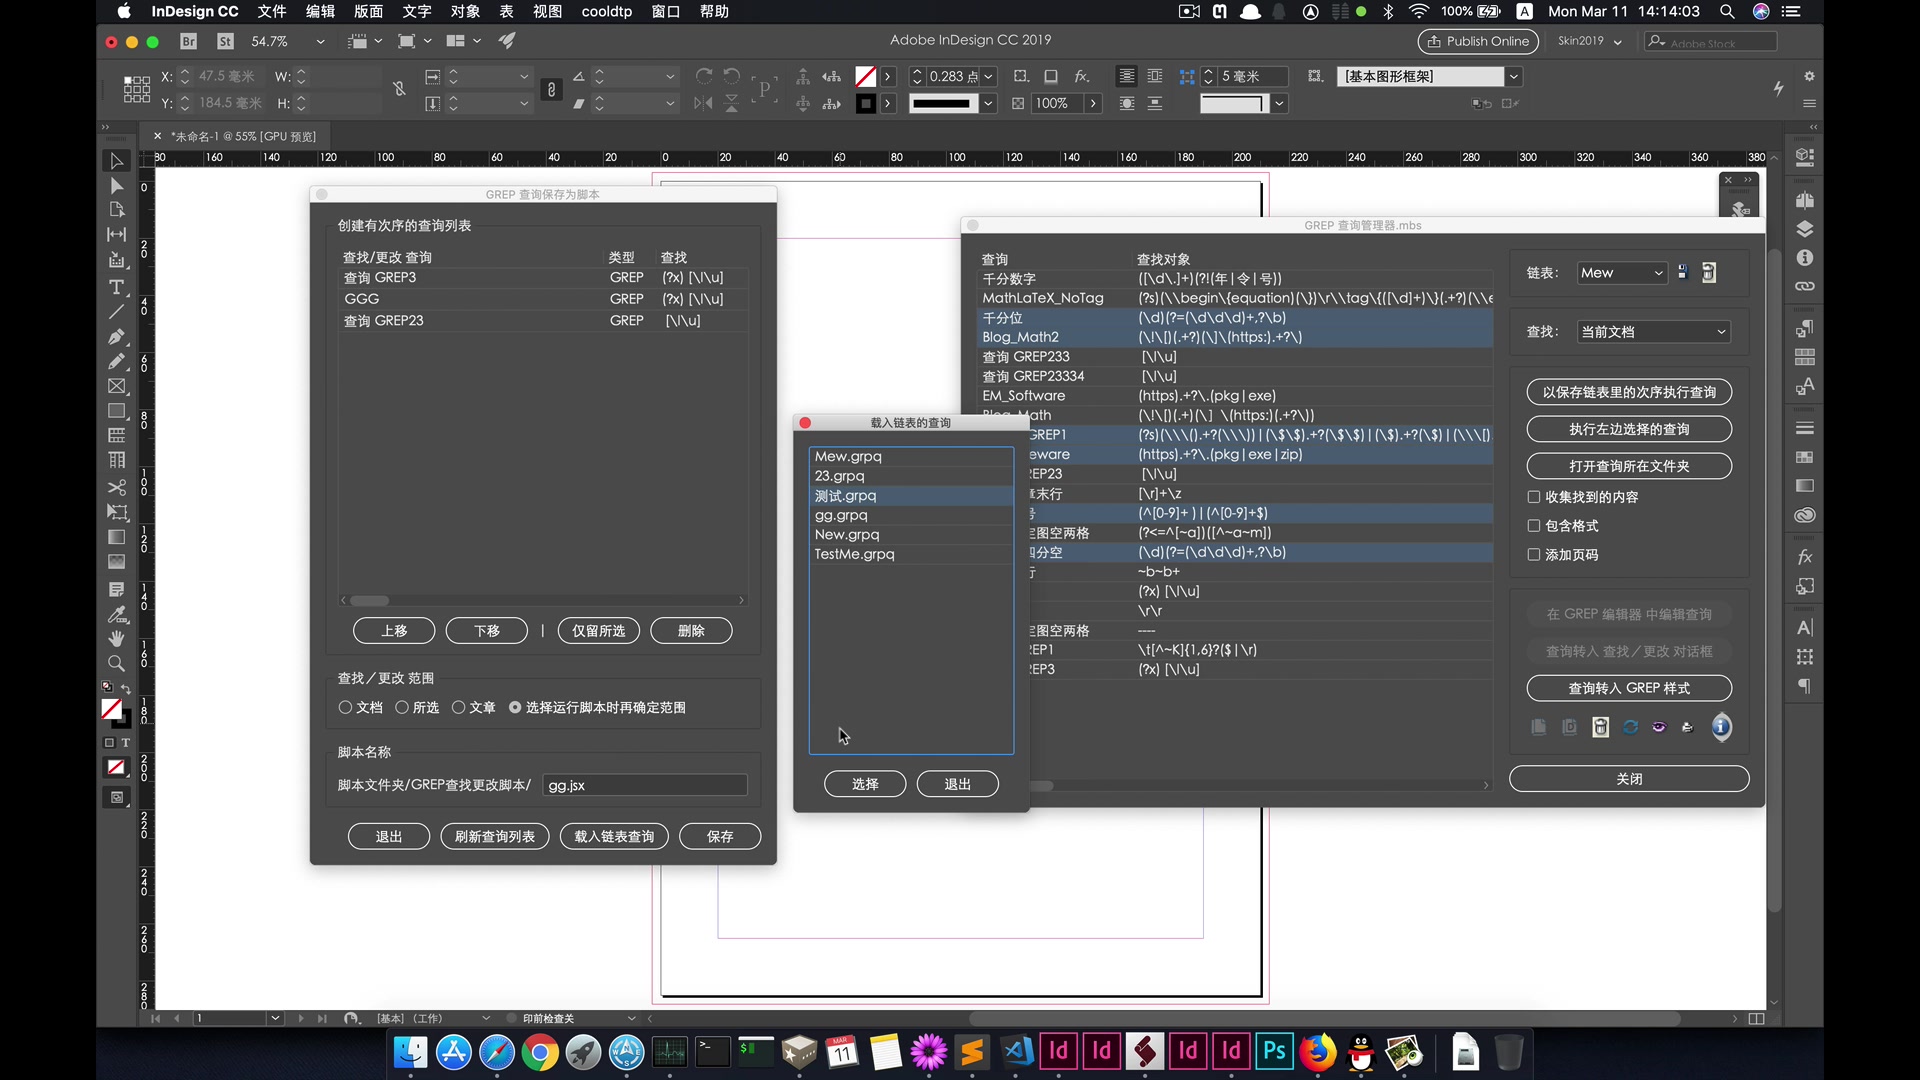
Task: Open the Links panel icon on right sidebar
Action: pyautogui.click(x=1804, y=287)
